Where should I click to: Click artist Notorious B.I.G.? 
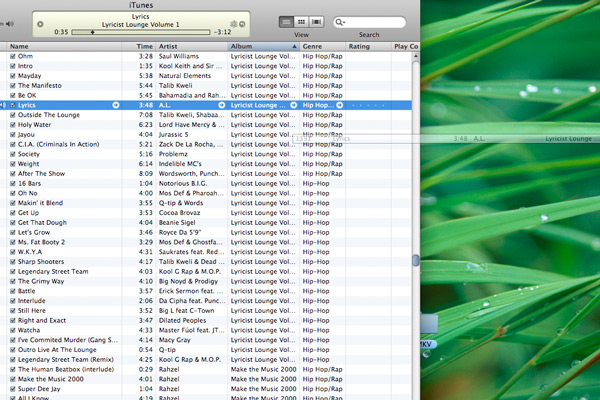click(183, 183)
